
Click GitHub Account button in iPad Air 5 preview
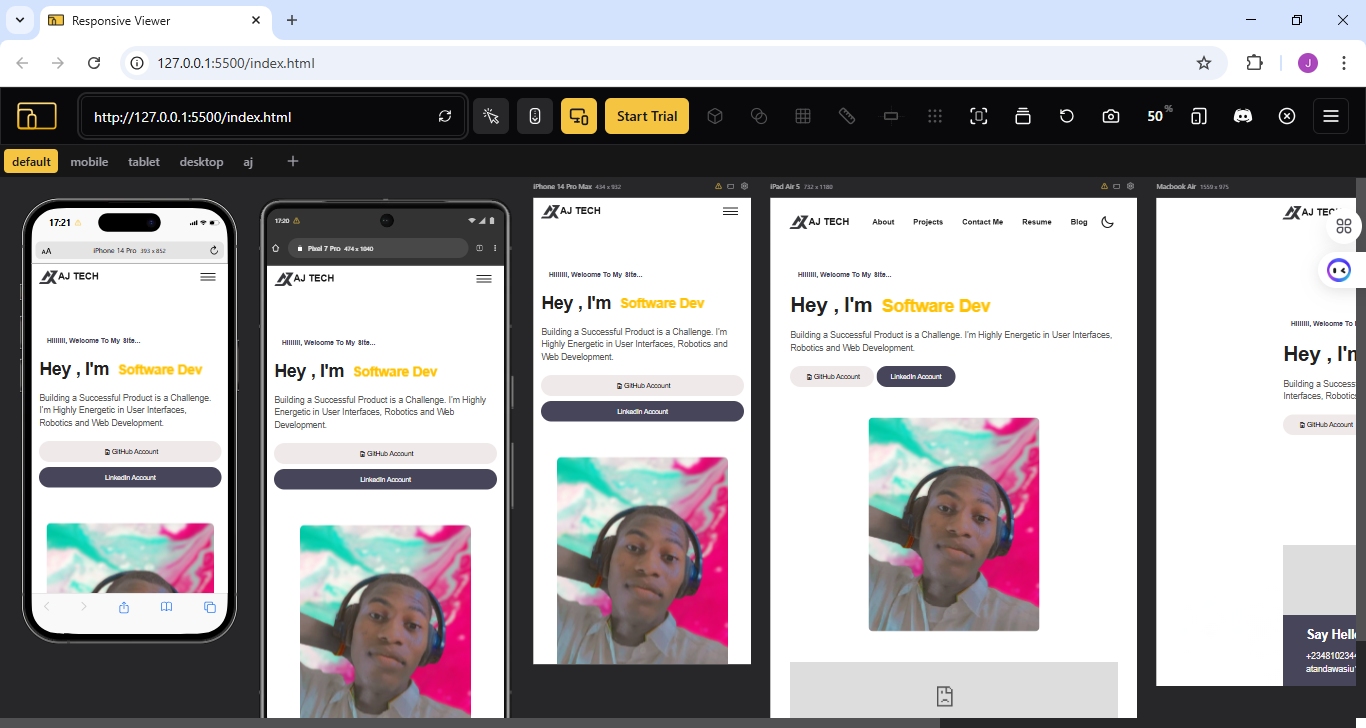click(832, 377)
